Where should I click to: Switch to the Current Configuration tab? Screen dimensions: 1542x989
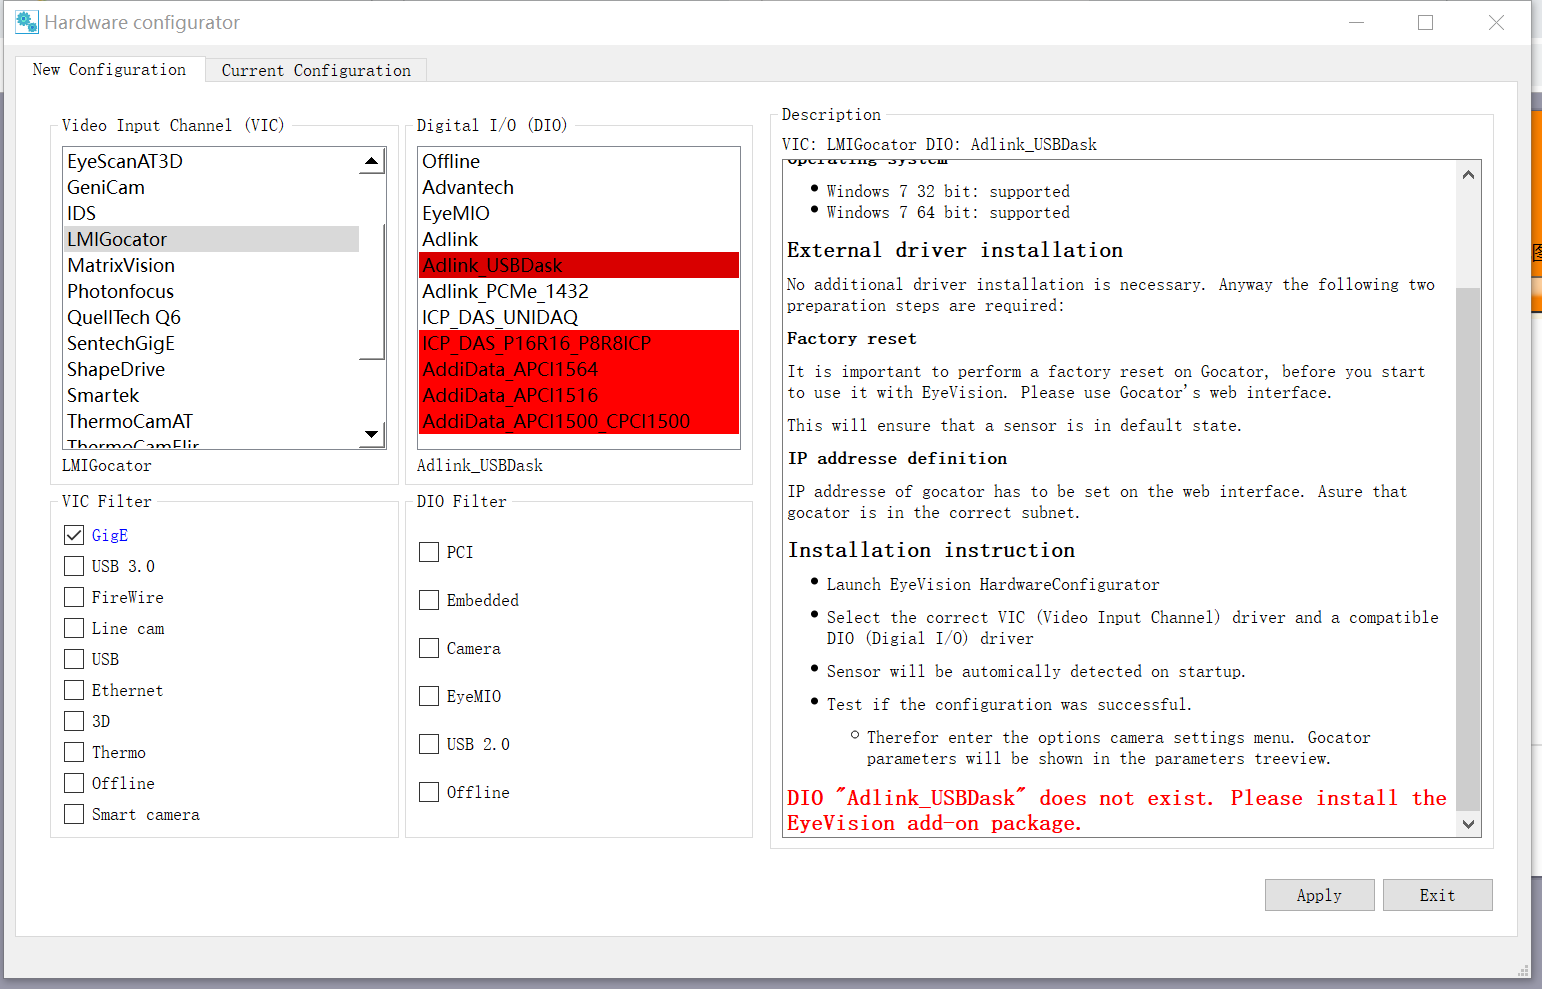click(316, 70)
